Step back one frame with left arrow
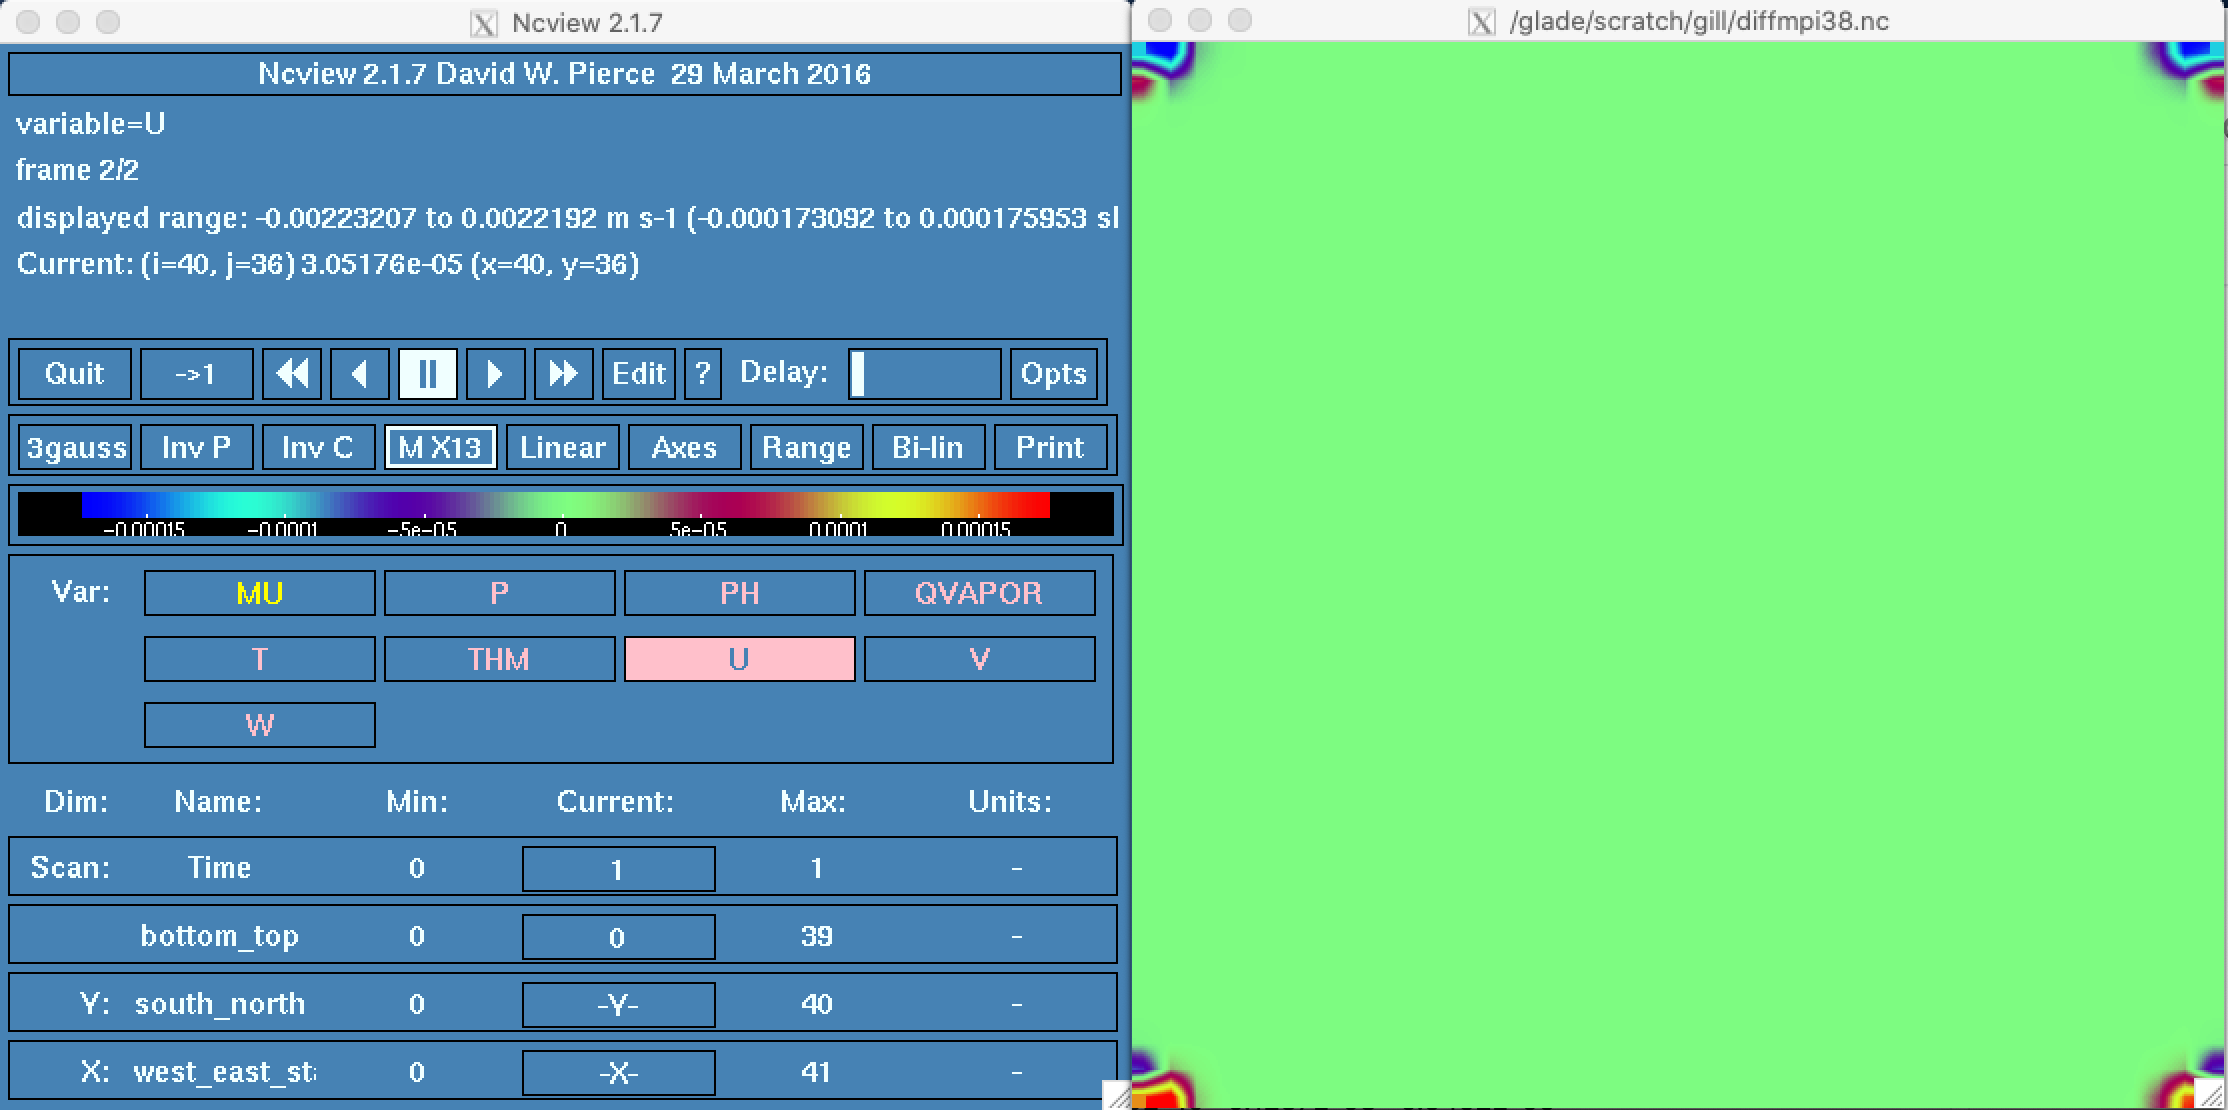 360,374
